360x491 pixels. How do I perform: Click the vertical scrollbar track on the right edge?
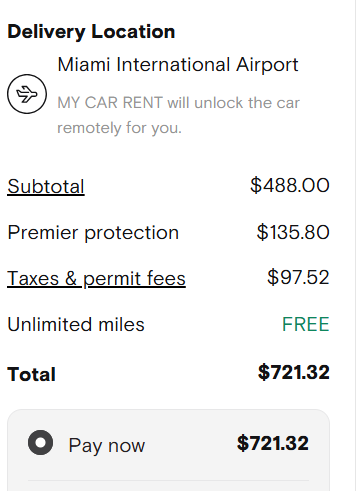tap(358, 245)
